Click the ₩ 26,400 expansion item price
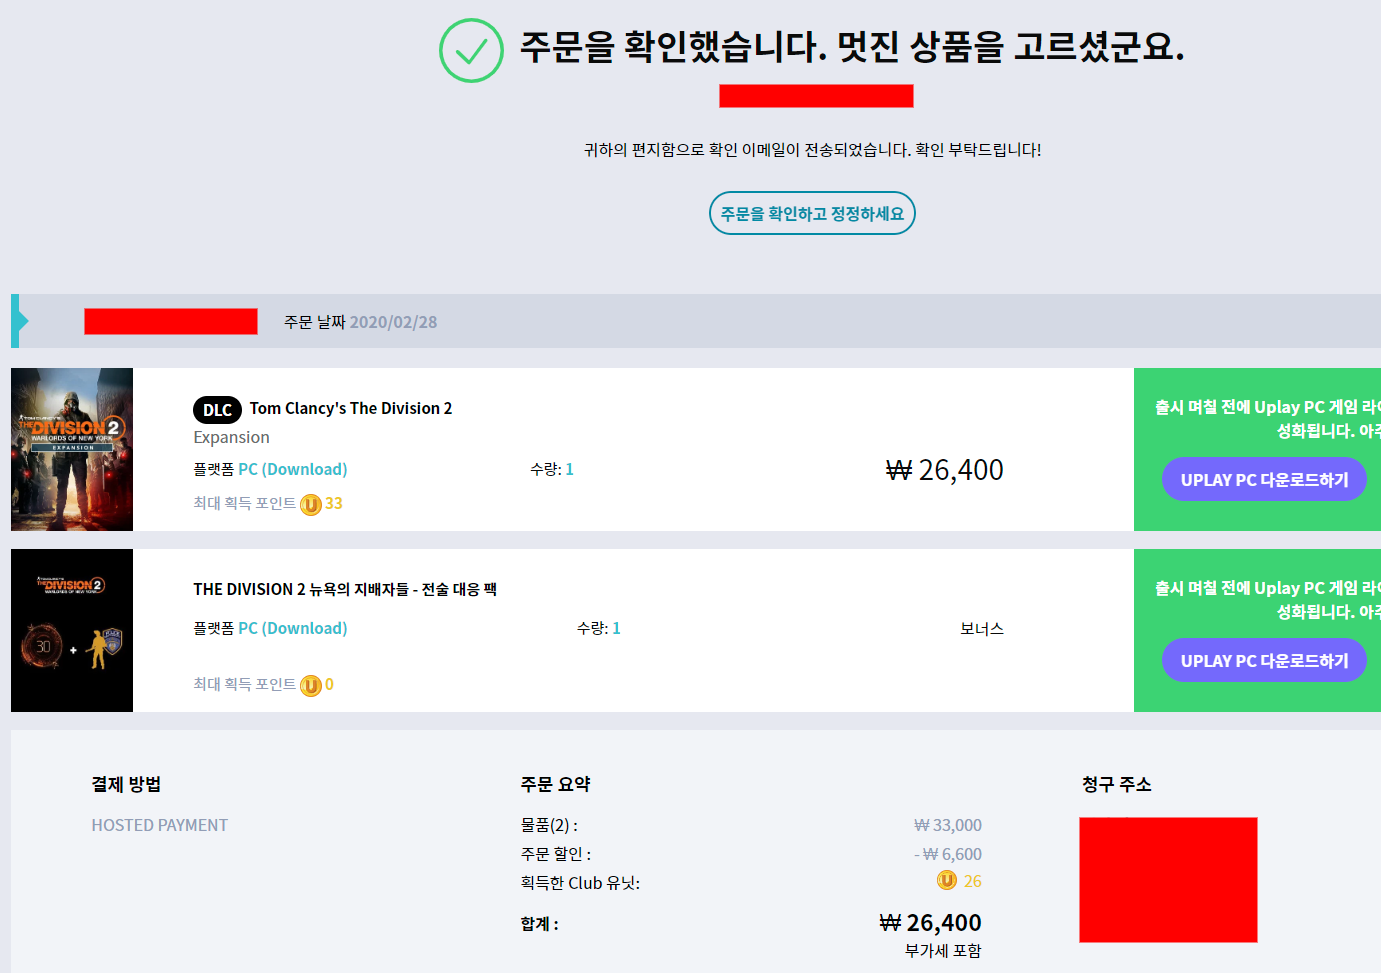 point(945,470)
